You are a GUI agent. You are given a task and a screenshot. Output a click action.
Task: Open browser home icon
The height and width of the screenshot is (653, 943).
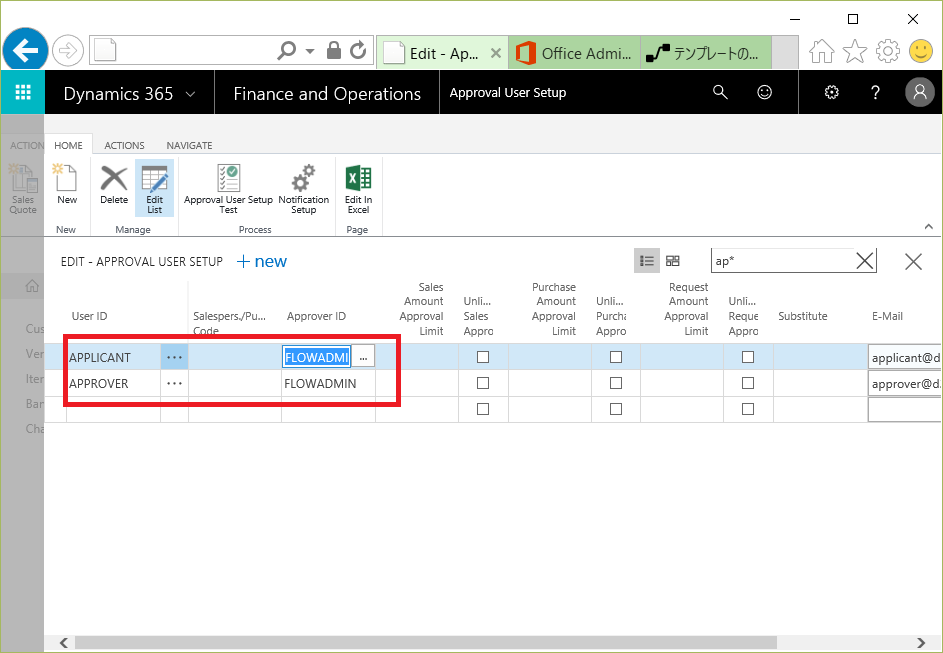[x=822, y=51]
